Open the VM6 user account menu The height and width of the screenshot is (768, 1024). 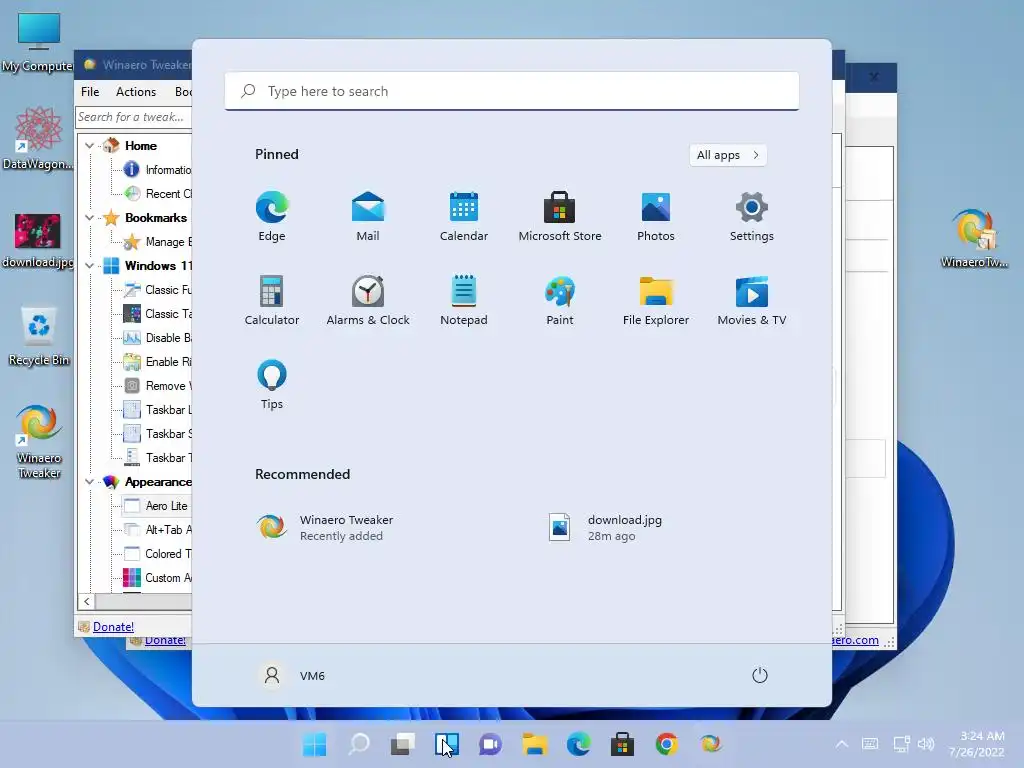(292, 675)
